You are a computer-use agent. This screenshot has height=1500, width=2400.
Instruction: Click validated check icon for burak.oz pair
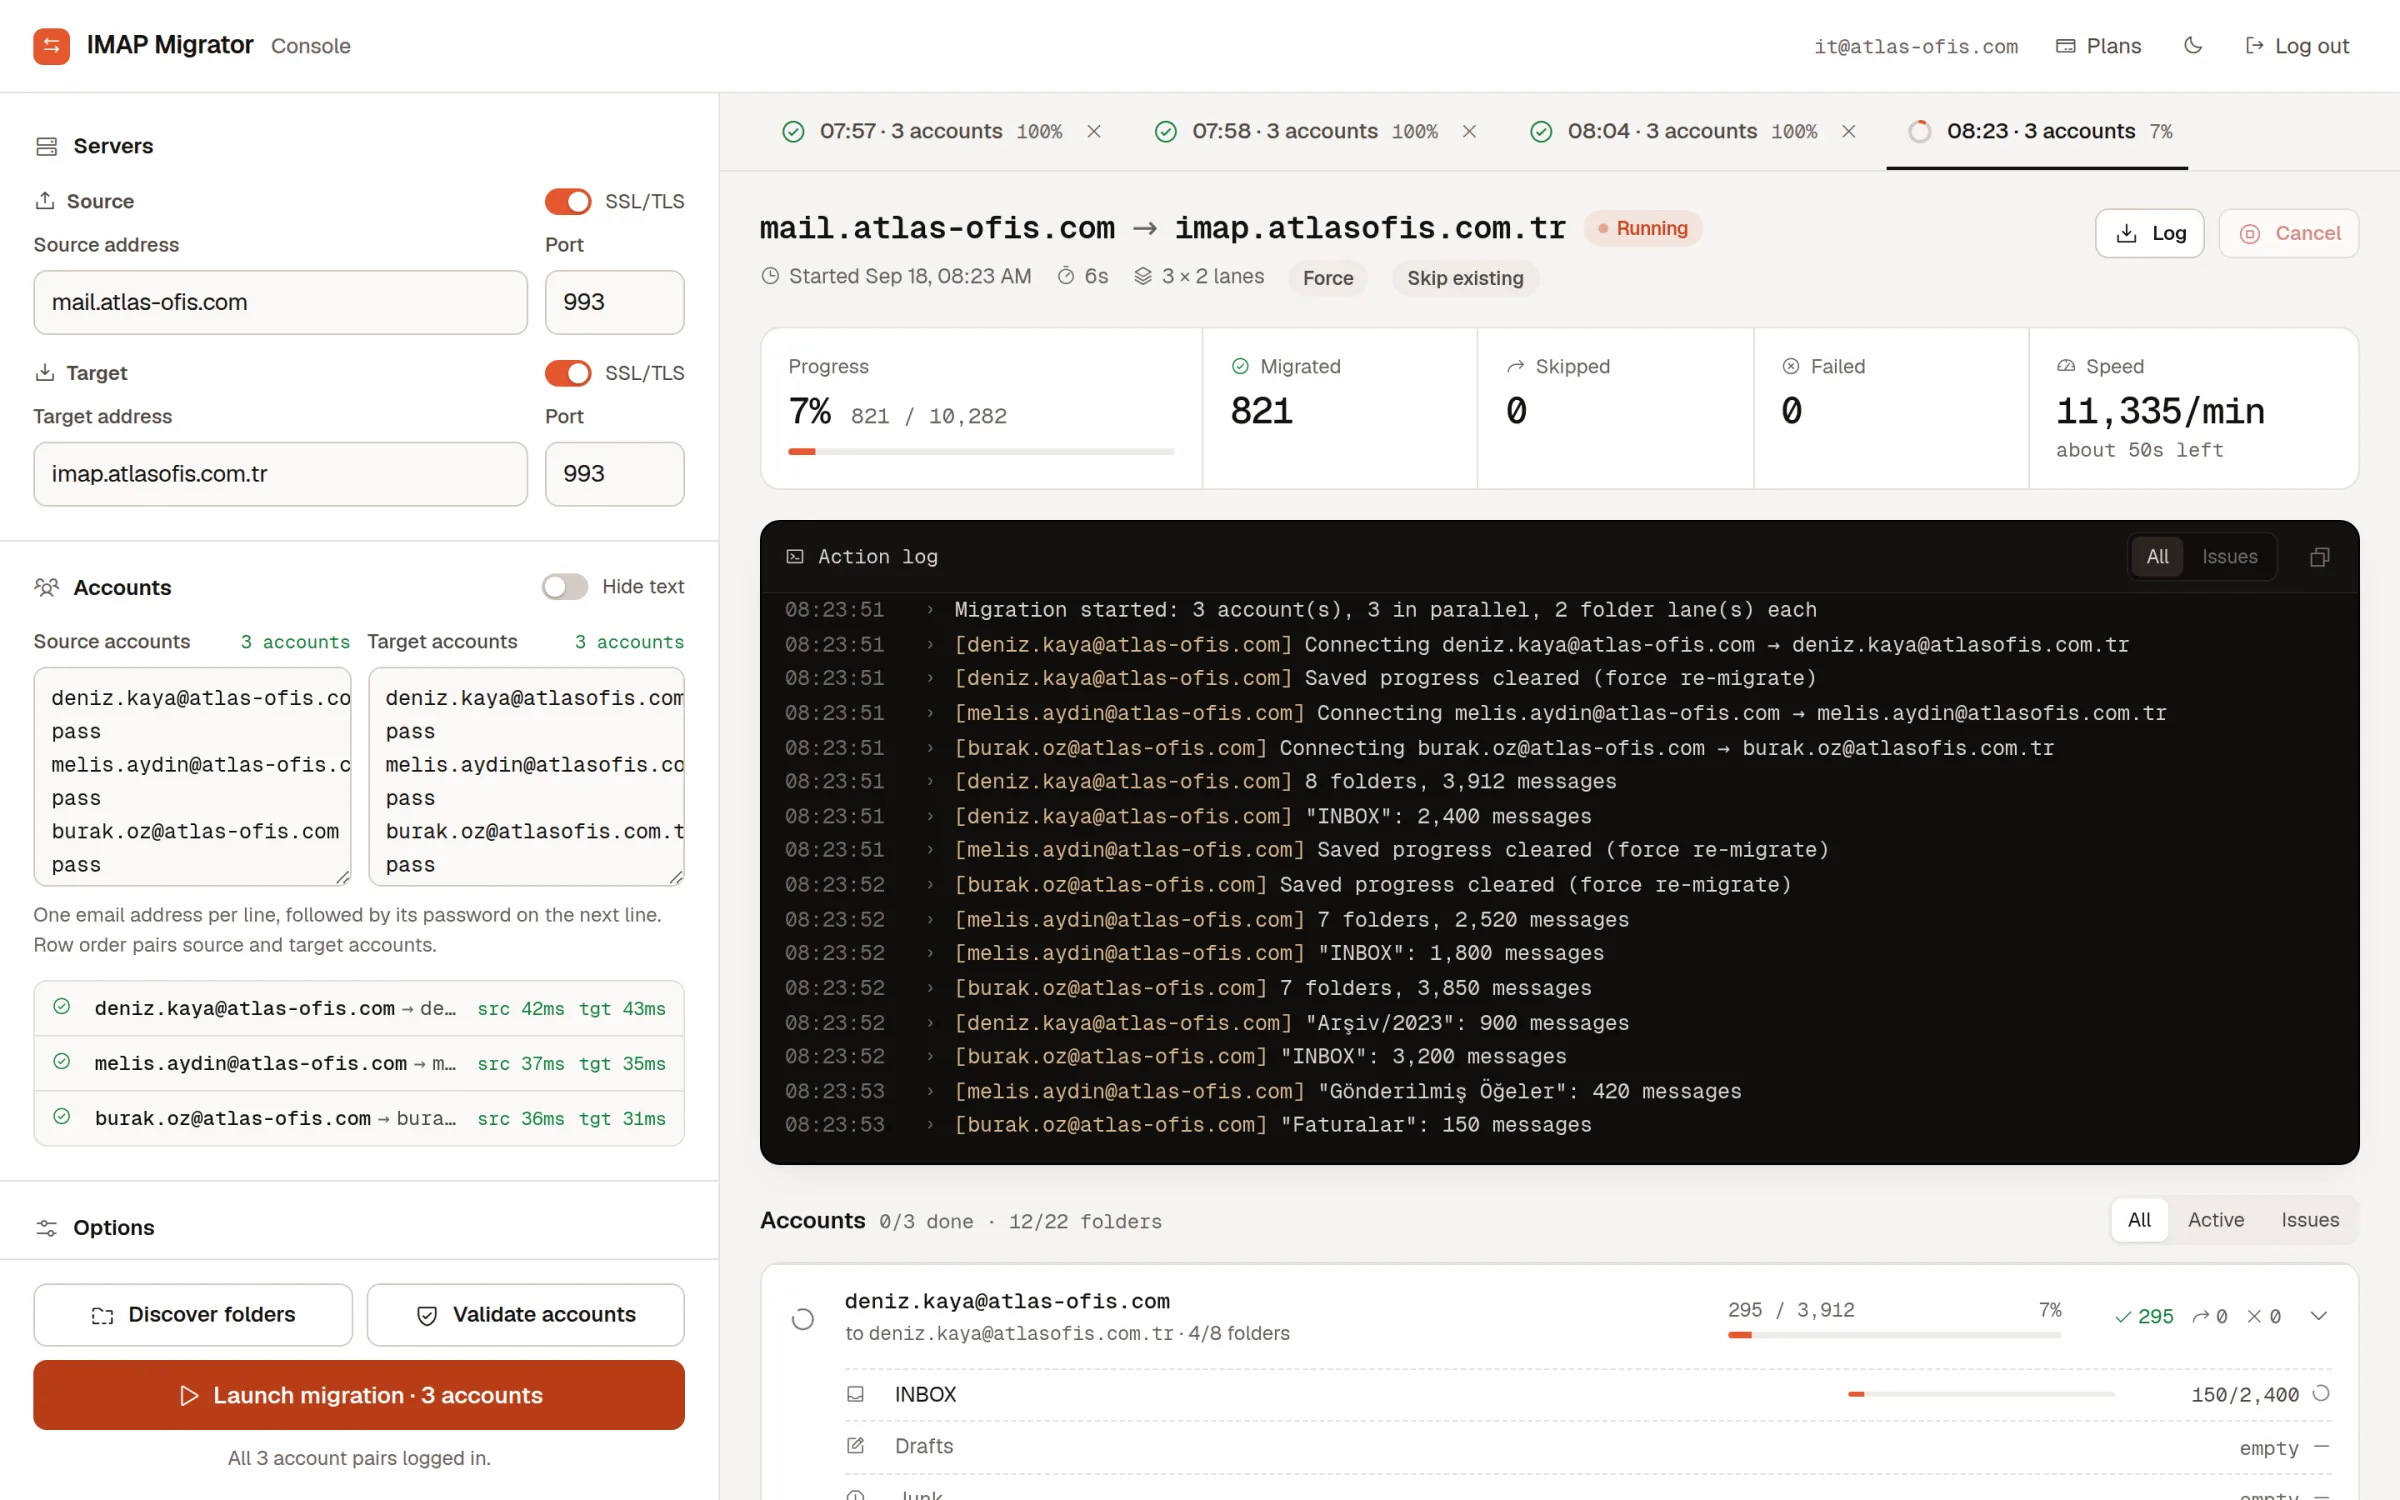click(62, 1117)
